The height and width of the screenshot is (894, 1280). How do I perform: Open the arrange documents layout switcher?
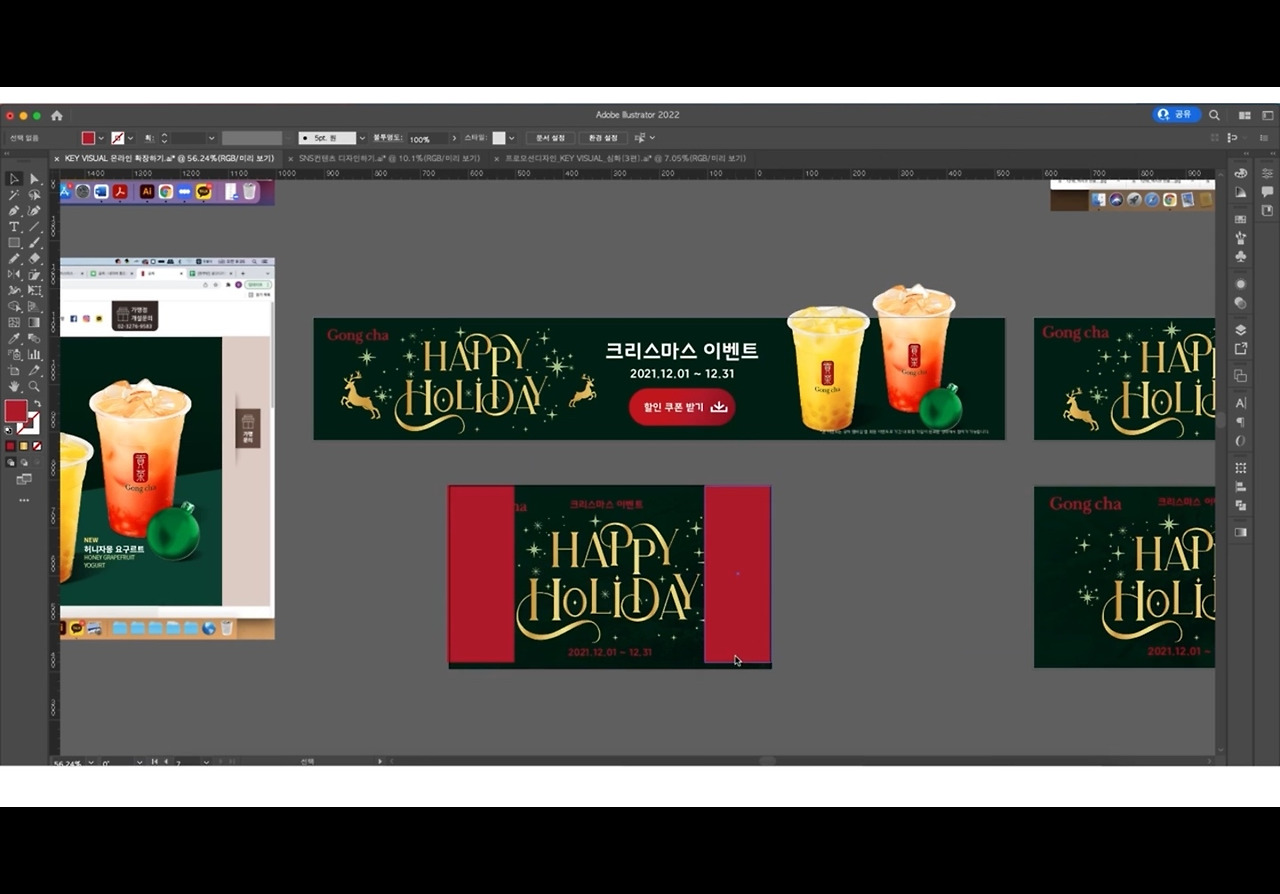(1245, 115)
